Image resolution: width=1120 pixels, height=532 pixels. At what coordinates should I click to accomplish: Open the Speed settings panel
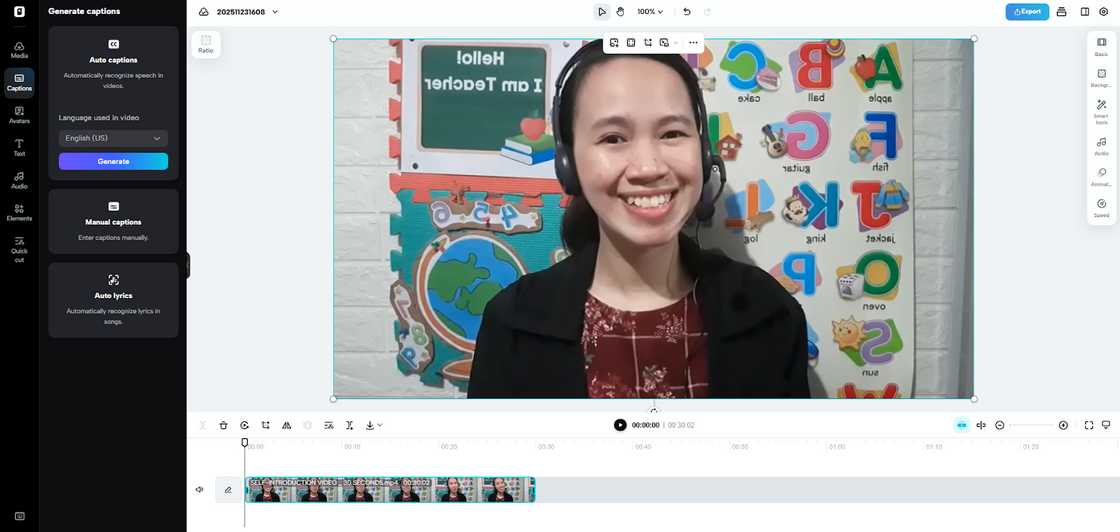(1101, 207)
